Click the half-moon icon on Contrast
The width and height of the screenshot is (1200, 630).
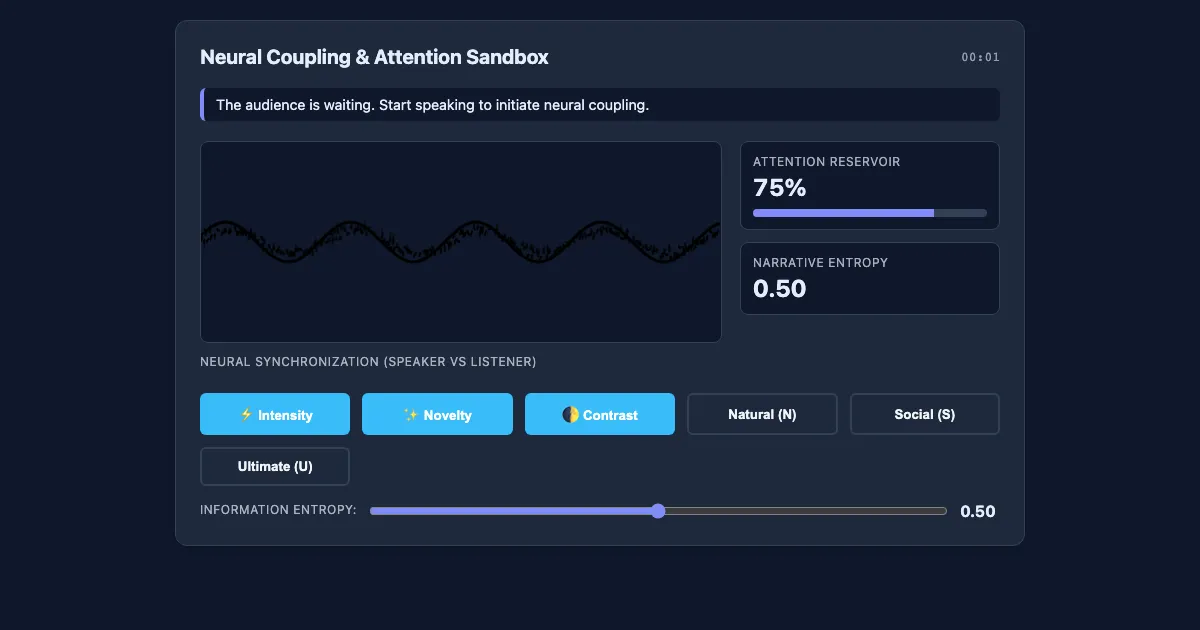[570, 415]
